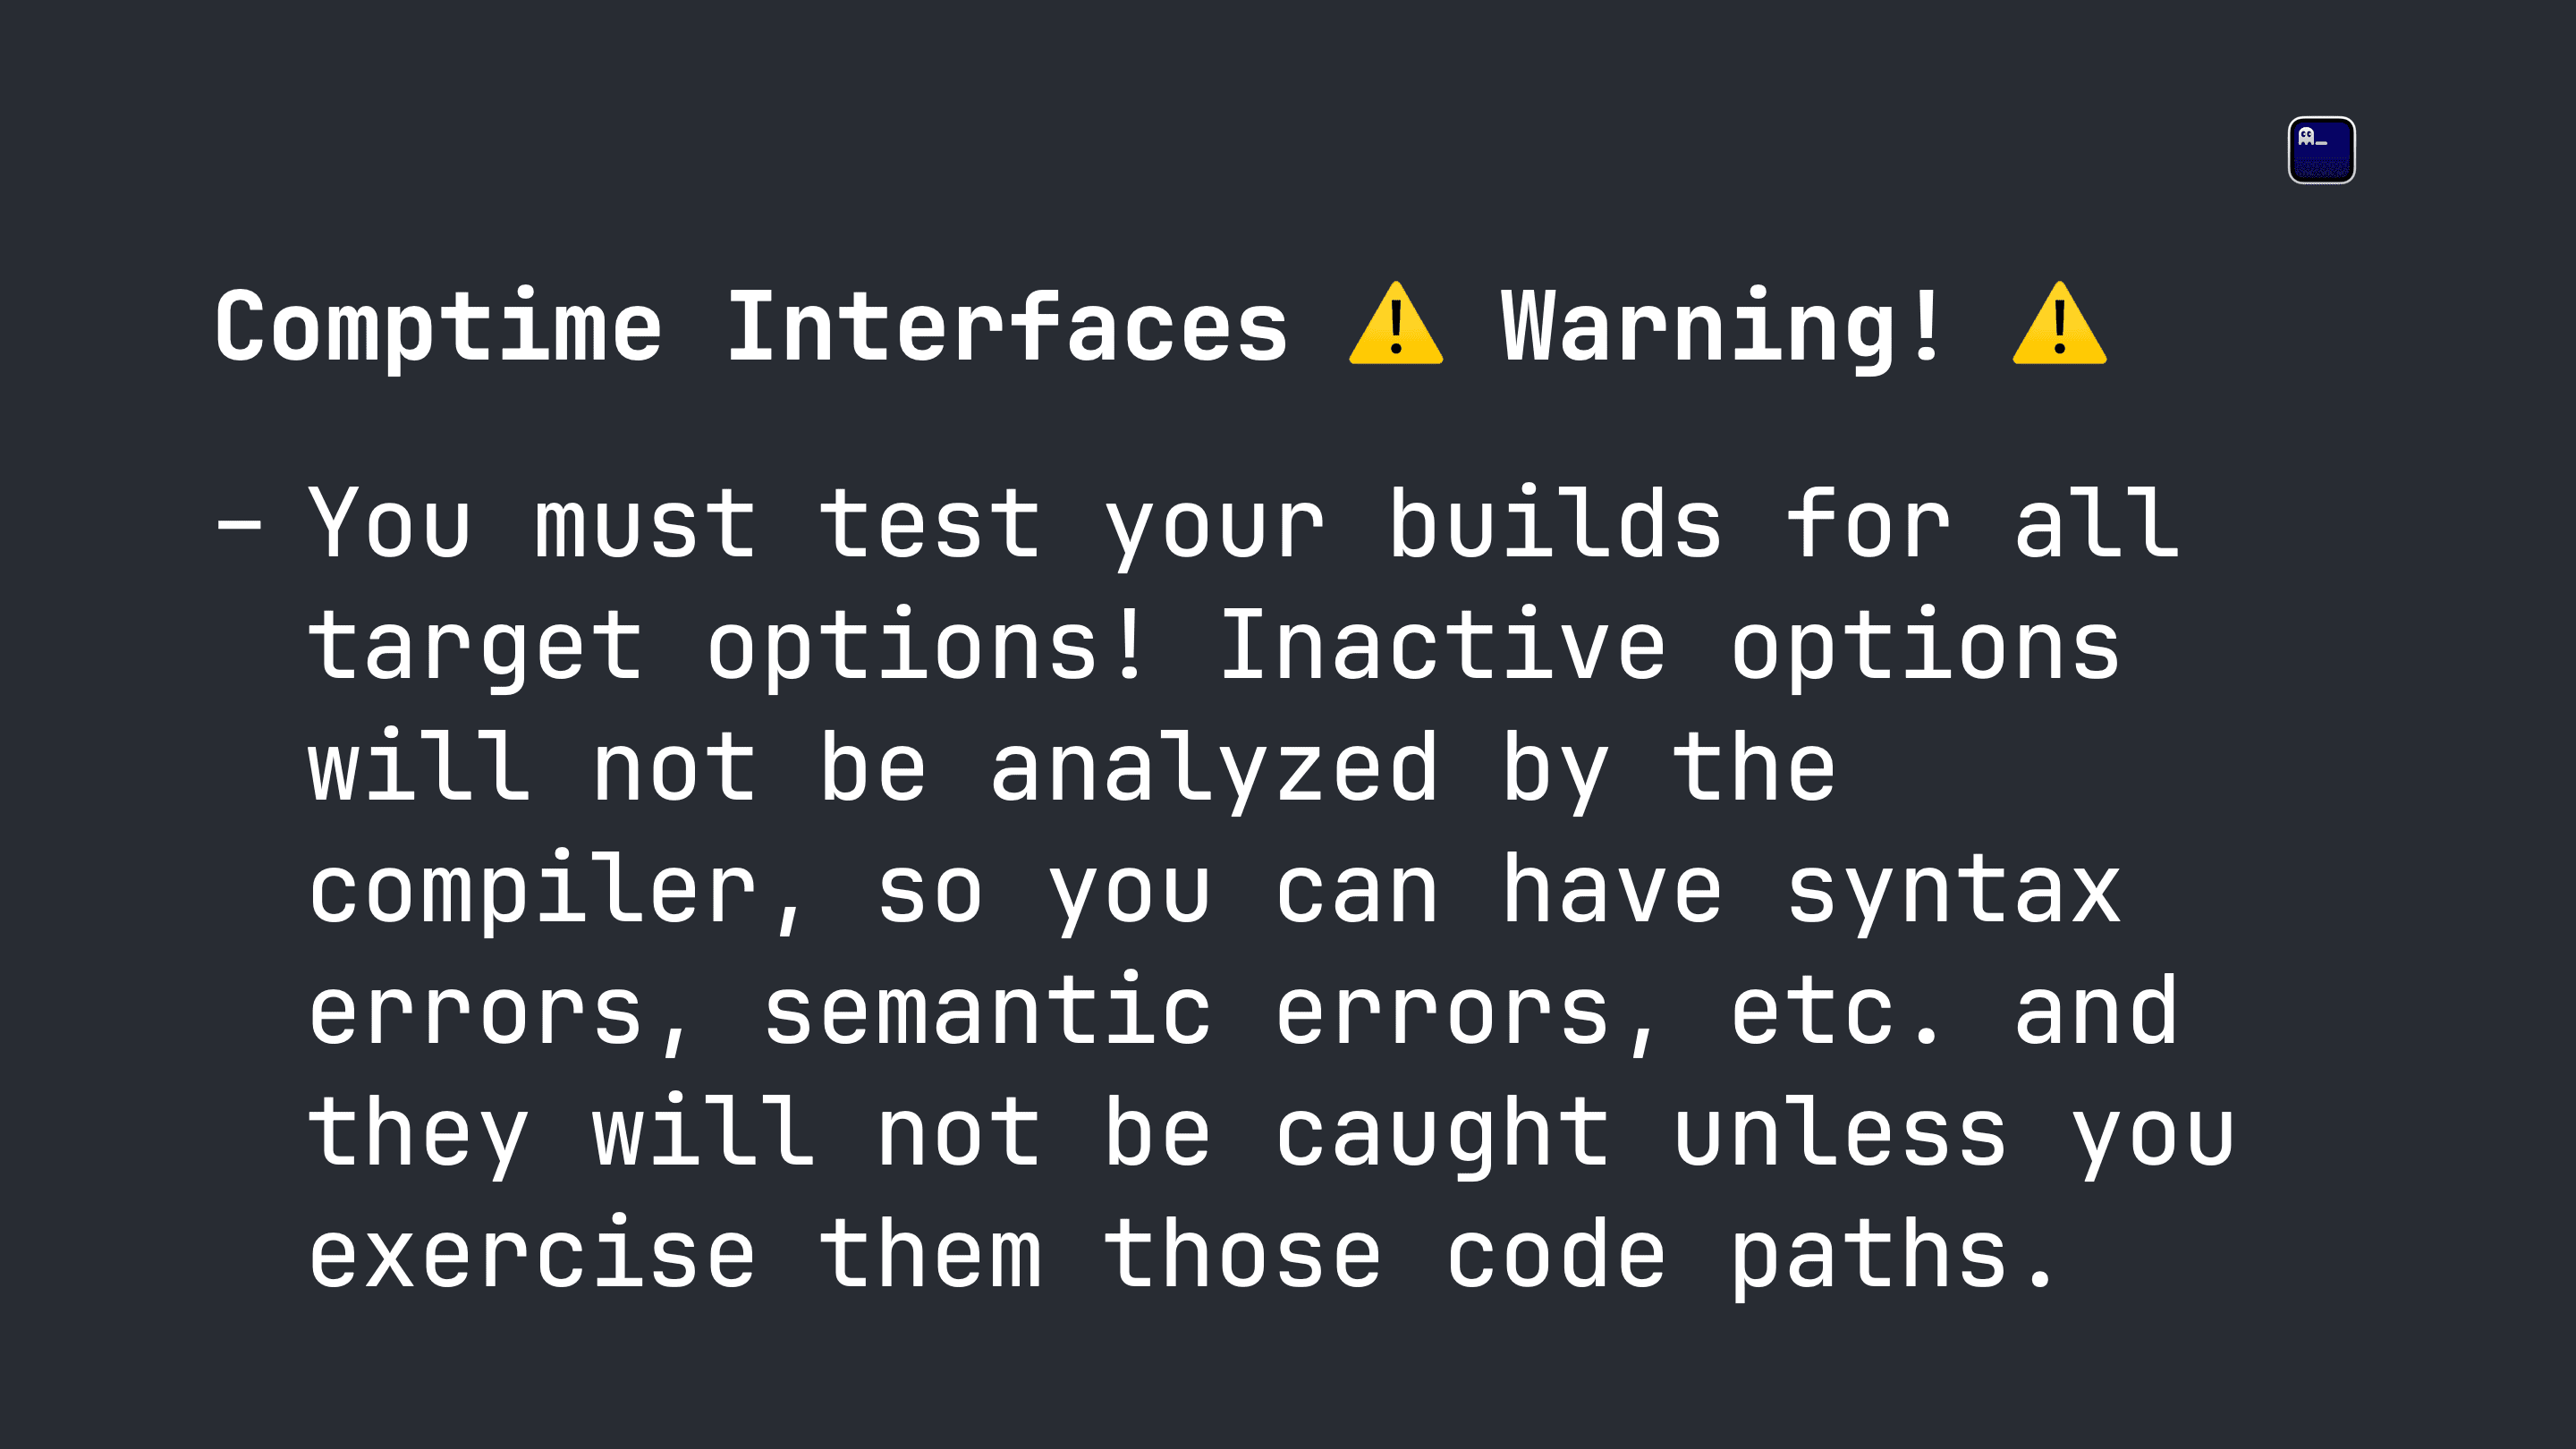Image resolution: width=2576 pixels, height=1449 pixels.
Task: Click the word 'target' in the second line
Action: 475,645
